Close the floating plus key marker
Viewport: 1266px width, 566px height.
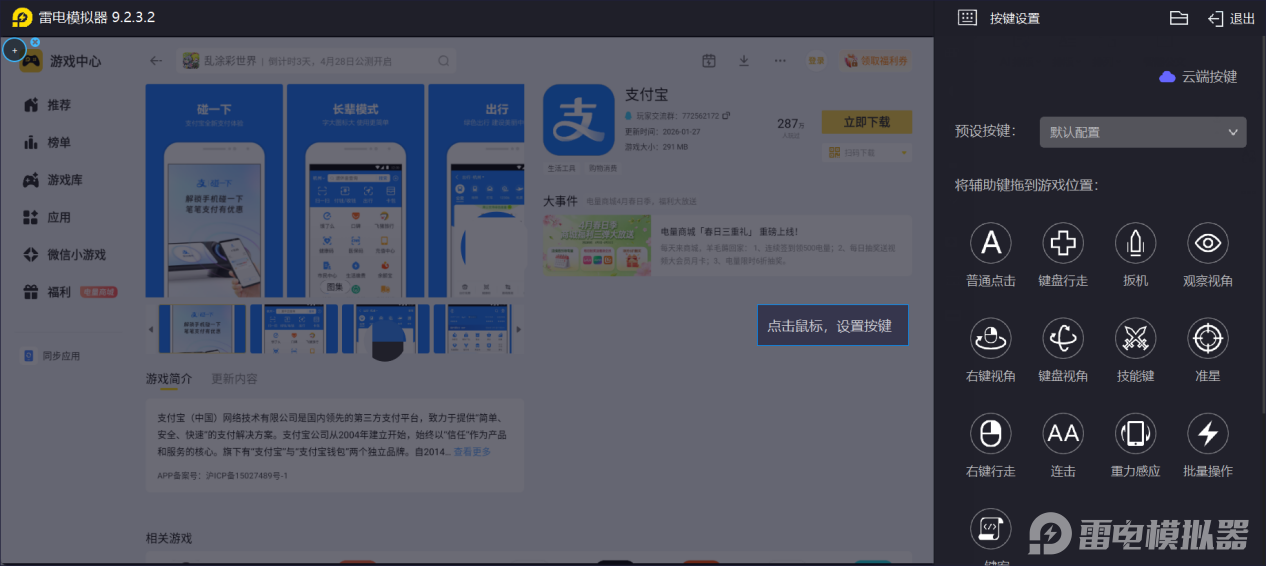pos(35,42)
